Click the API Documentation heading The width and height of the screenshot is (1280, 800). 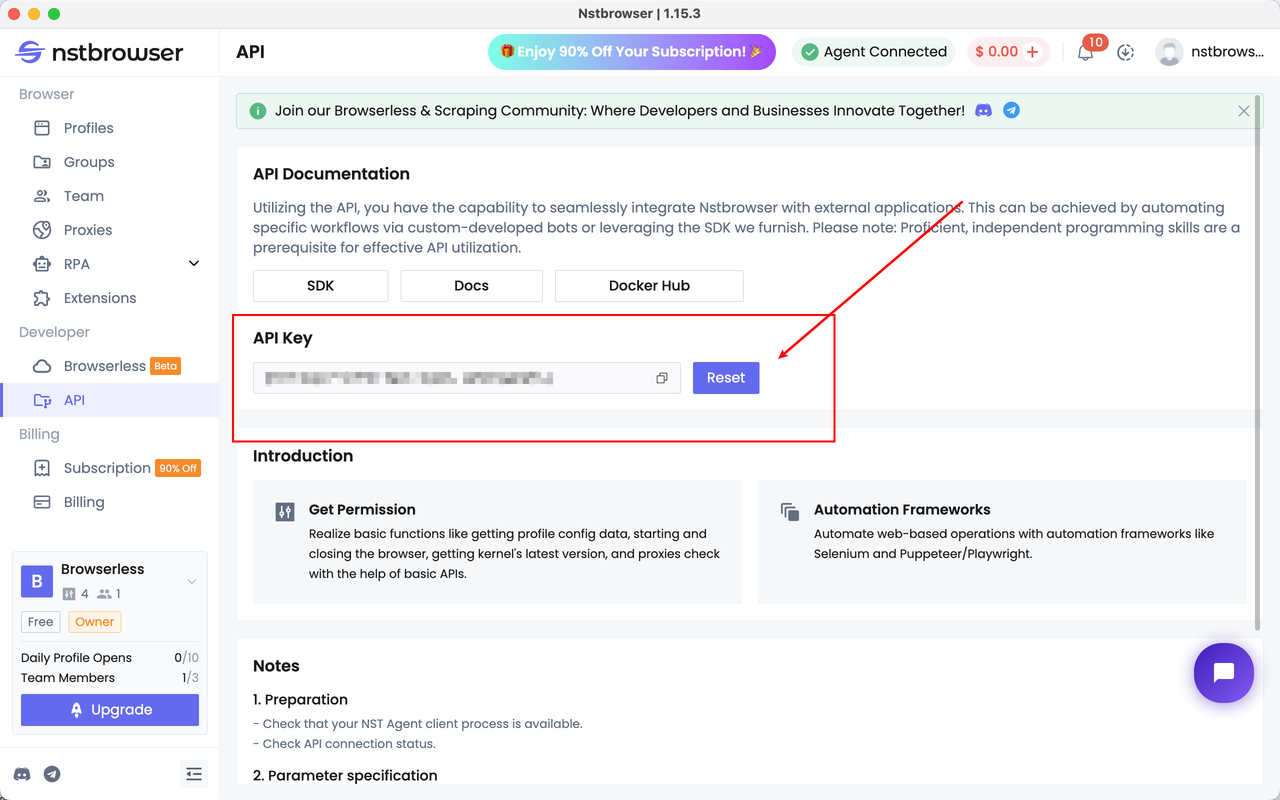(331, 174)
